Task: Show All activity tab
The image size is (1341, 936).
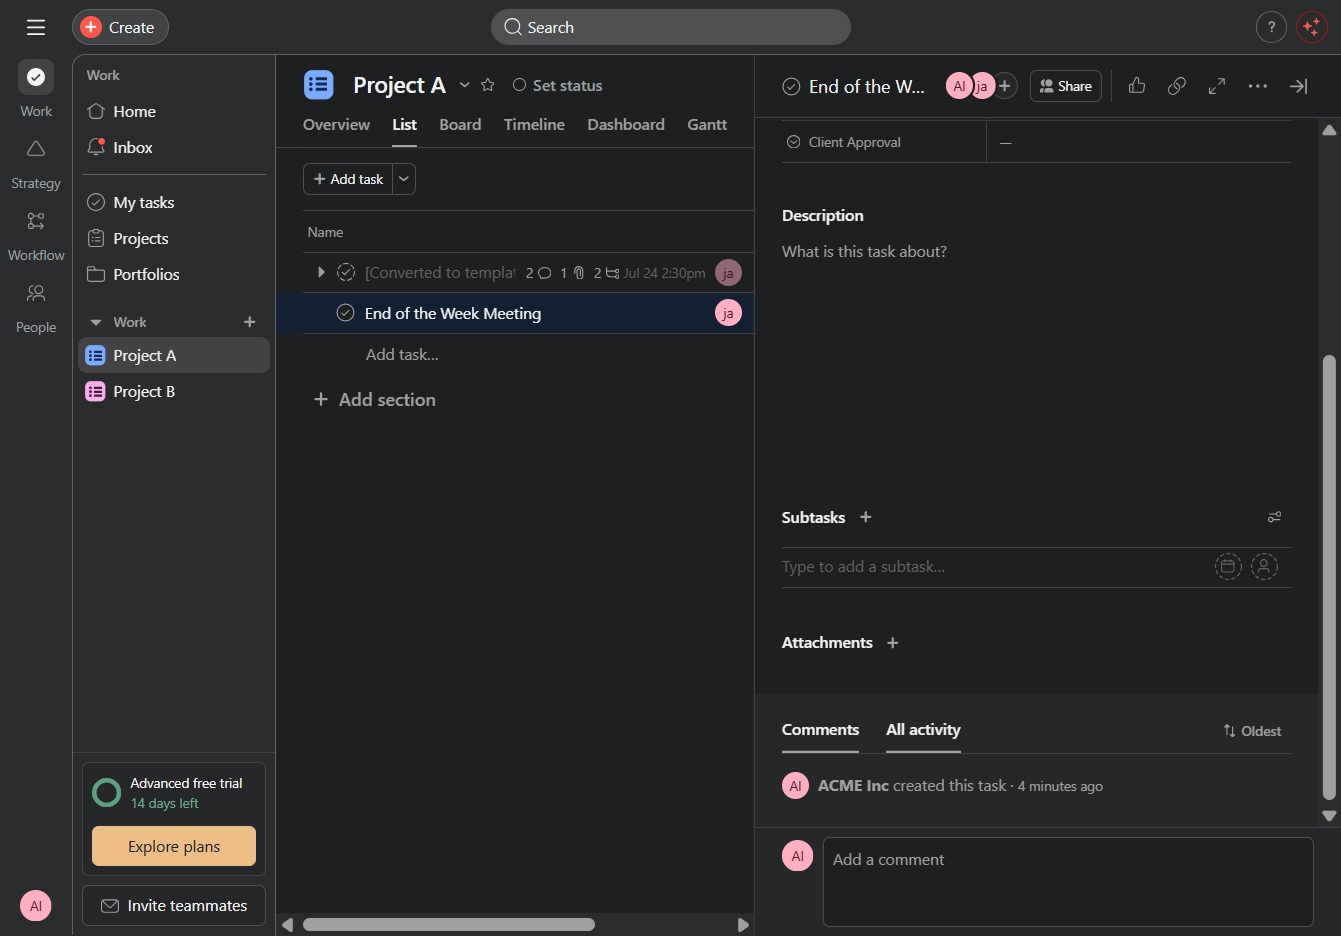Action: pyautogui.click(x=923, y=730)
